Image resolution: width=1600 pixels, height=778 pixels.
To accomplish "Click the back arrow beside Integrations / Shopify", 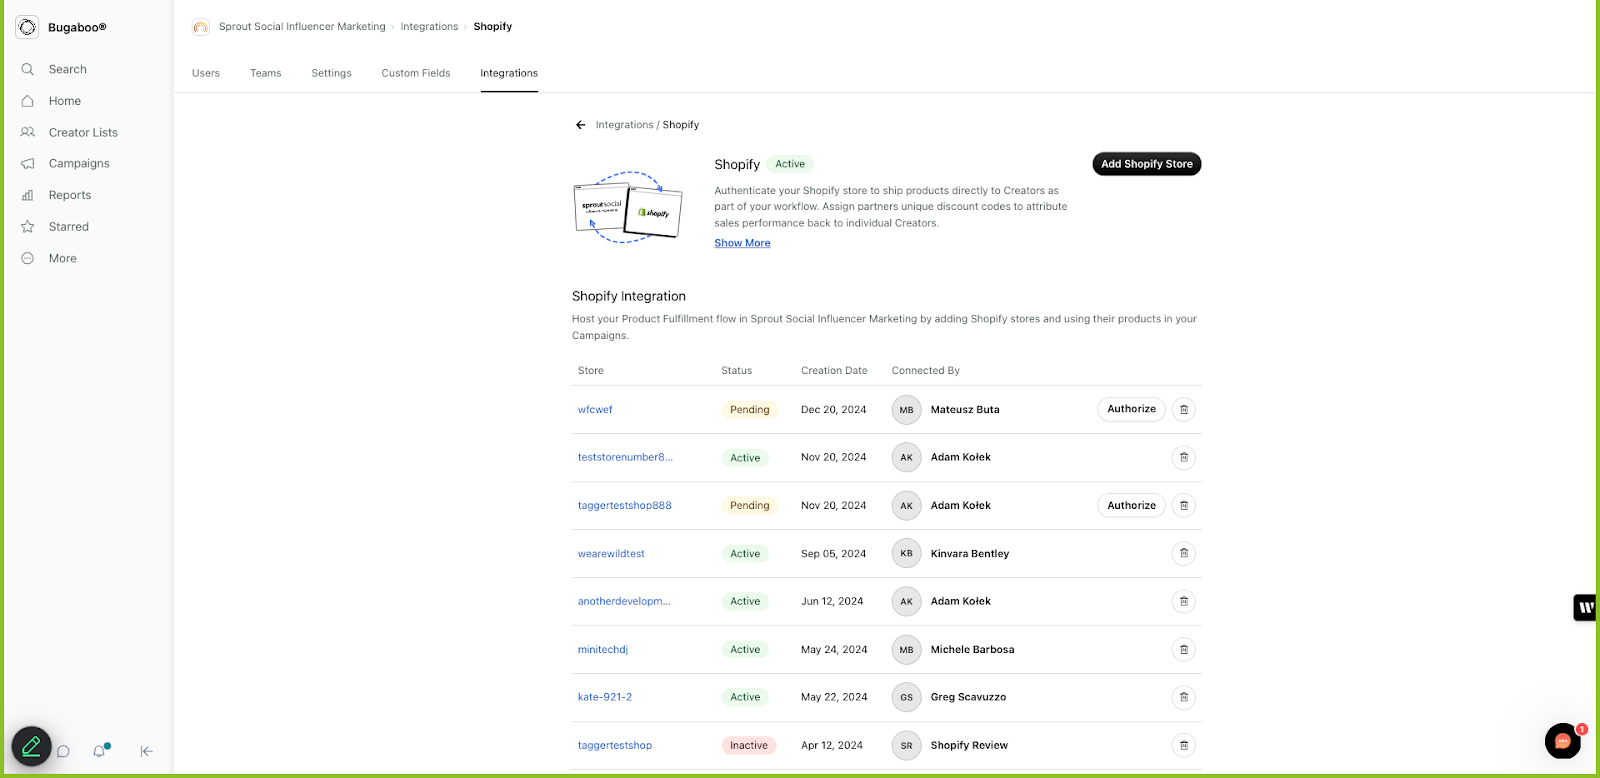I will 580,125.
